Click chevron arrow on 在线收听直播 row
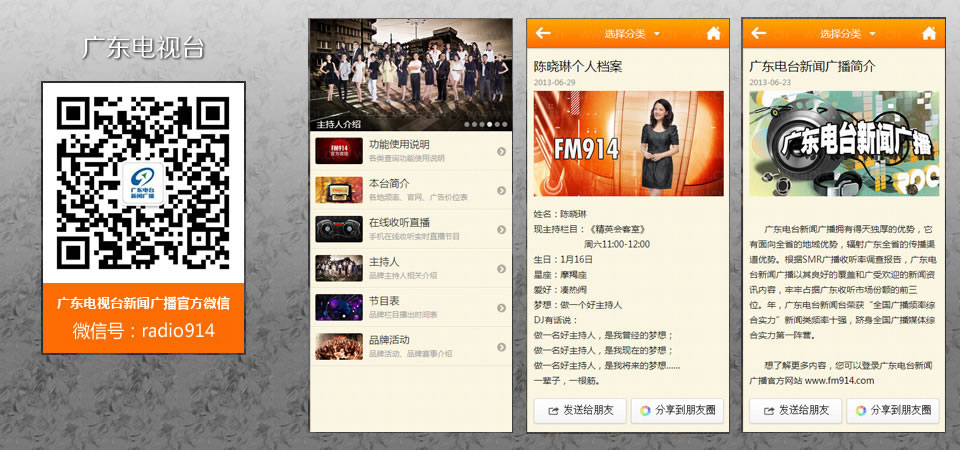960x450 pixels. click(501, 230)
